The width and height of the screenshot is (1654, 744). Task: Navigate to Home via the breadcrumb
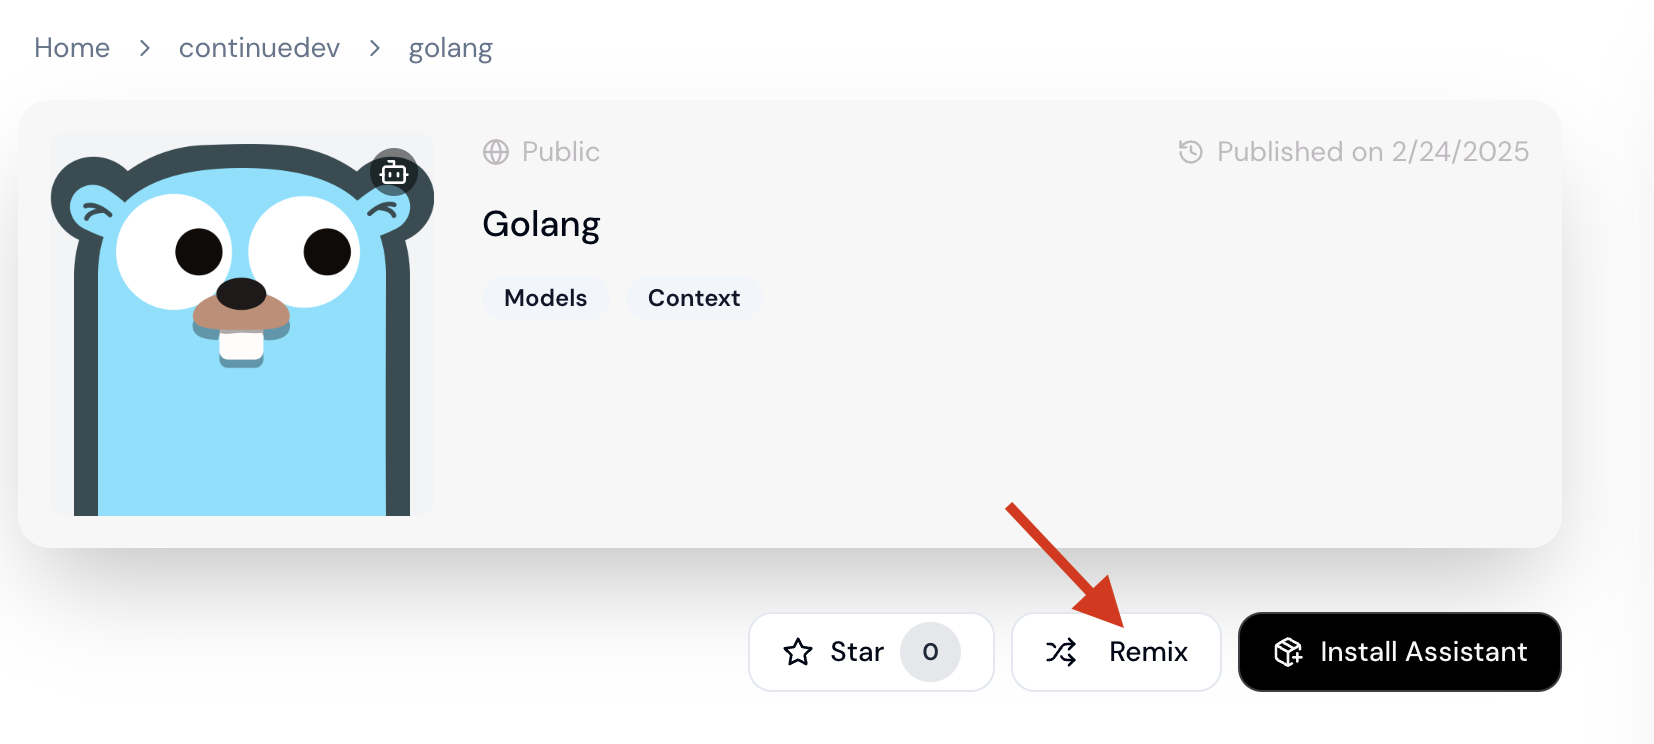click(71, 47)
